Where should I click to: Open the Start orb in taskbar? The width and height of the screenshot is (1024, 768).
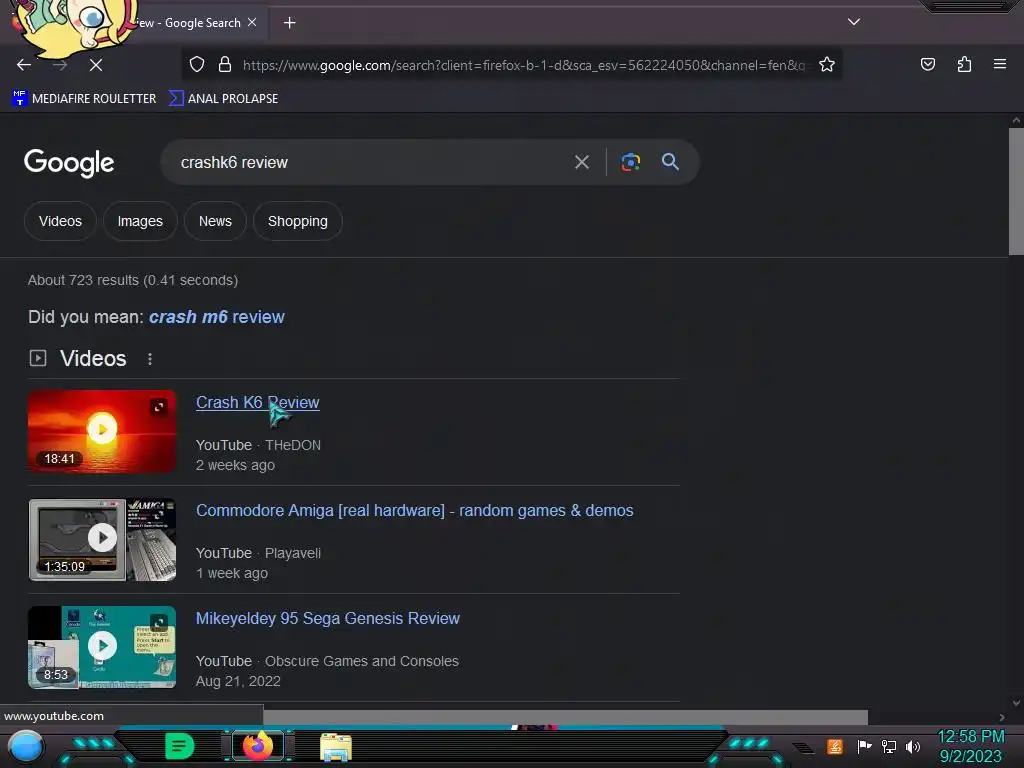pos(26,746)
